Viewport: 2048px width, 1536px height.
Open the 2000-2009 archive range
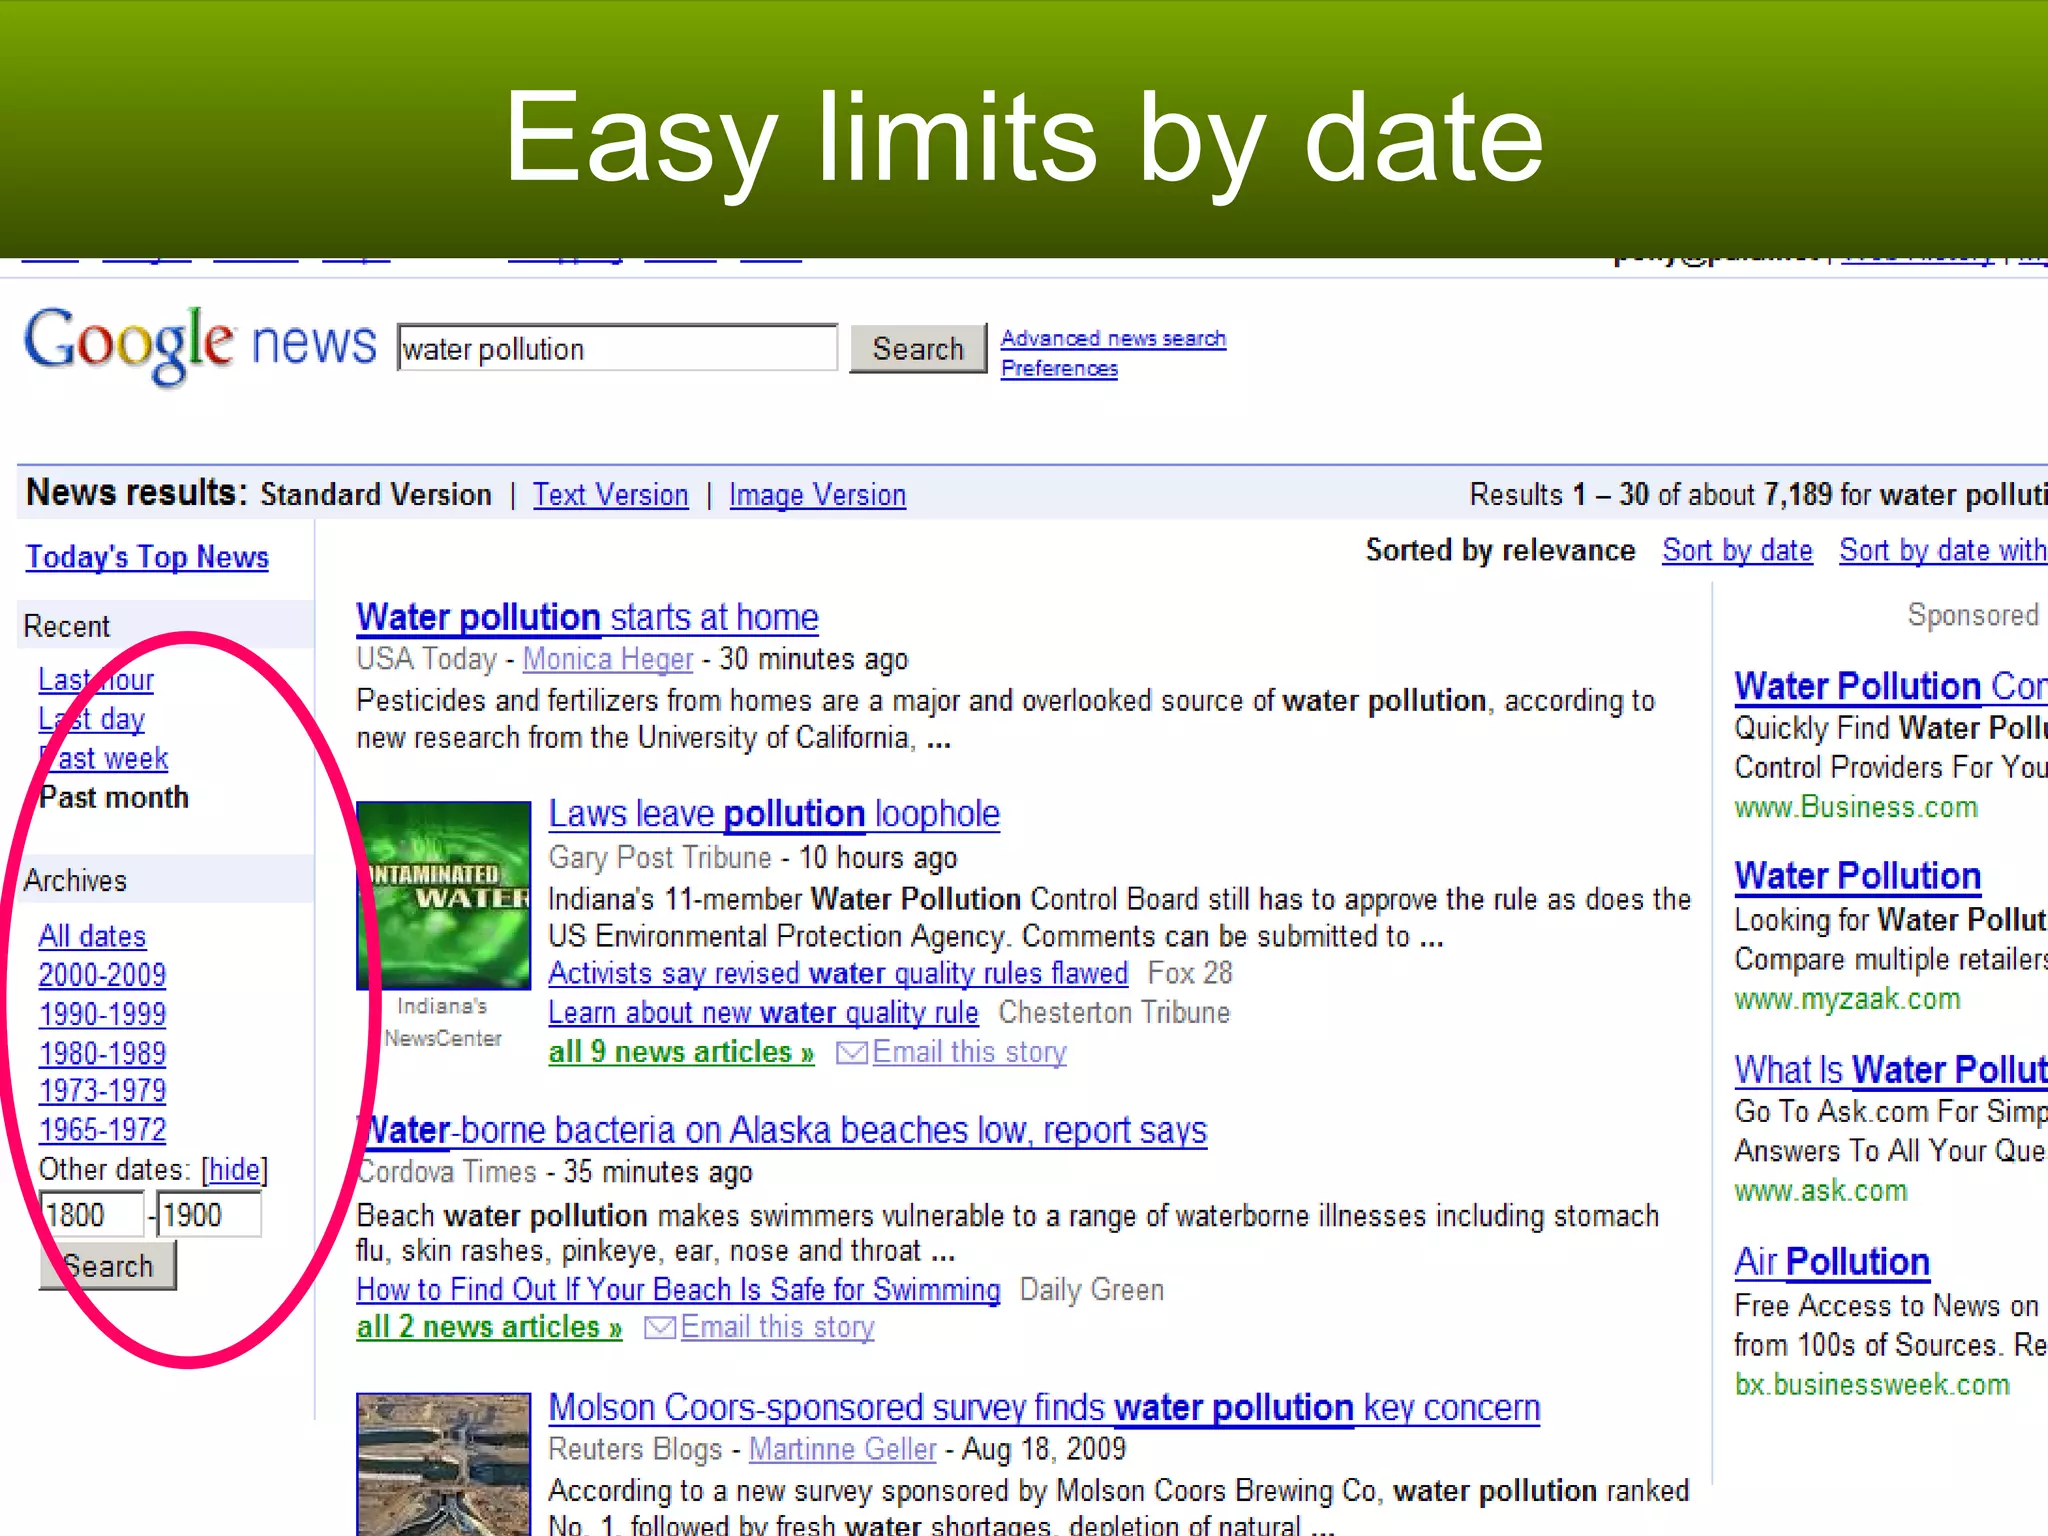tap(102, 975)
